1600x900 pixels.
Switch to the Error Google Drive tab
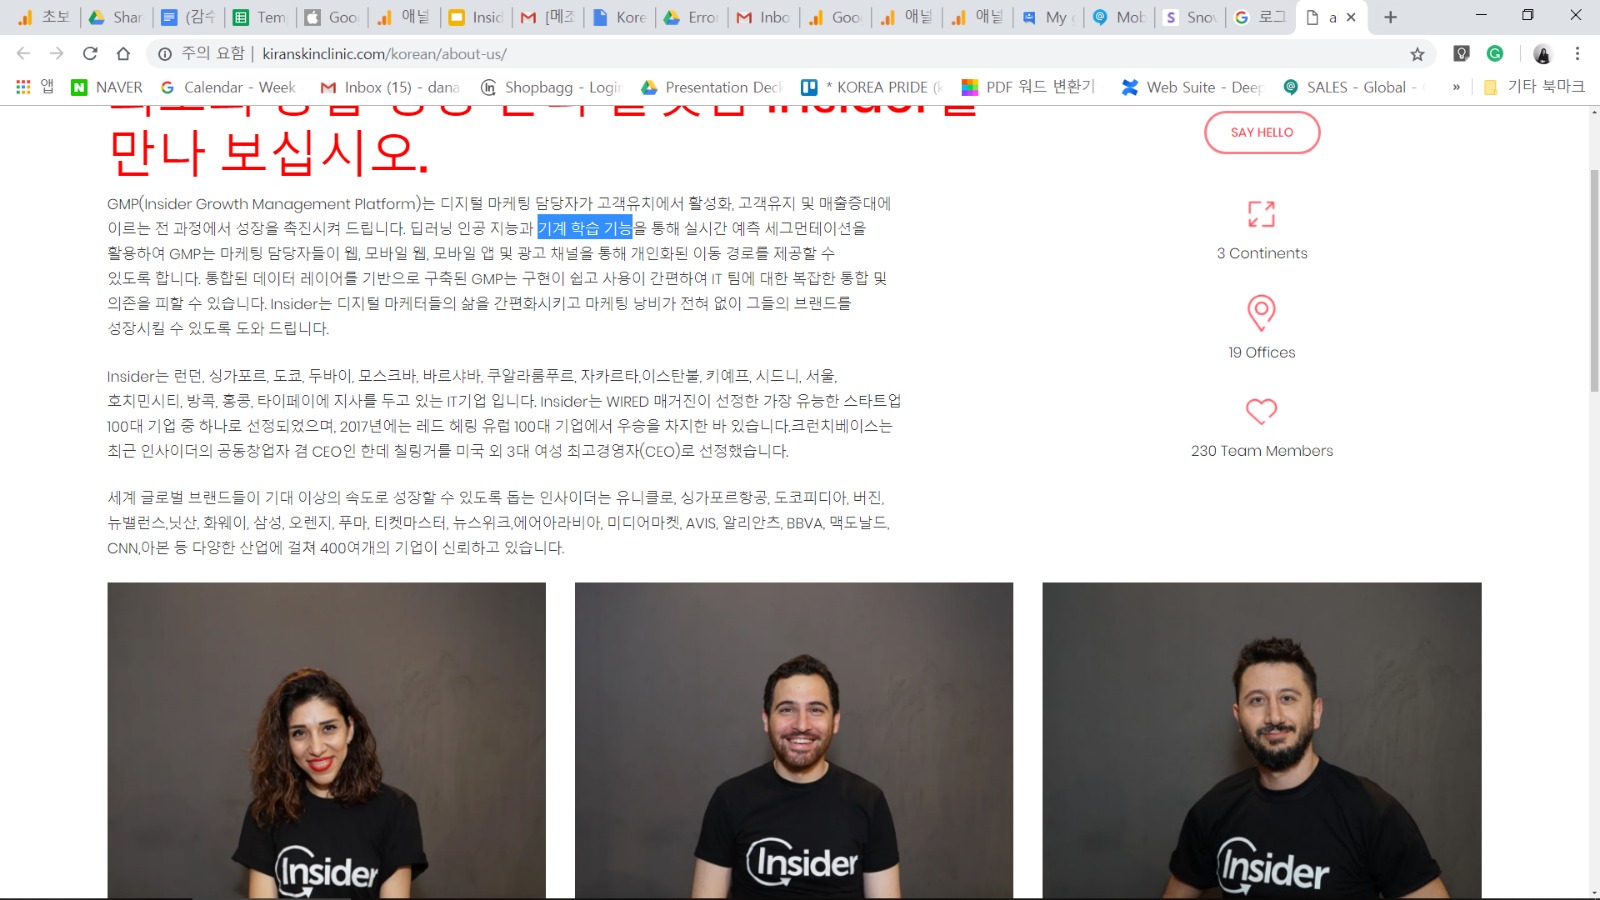[692, 17]
